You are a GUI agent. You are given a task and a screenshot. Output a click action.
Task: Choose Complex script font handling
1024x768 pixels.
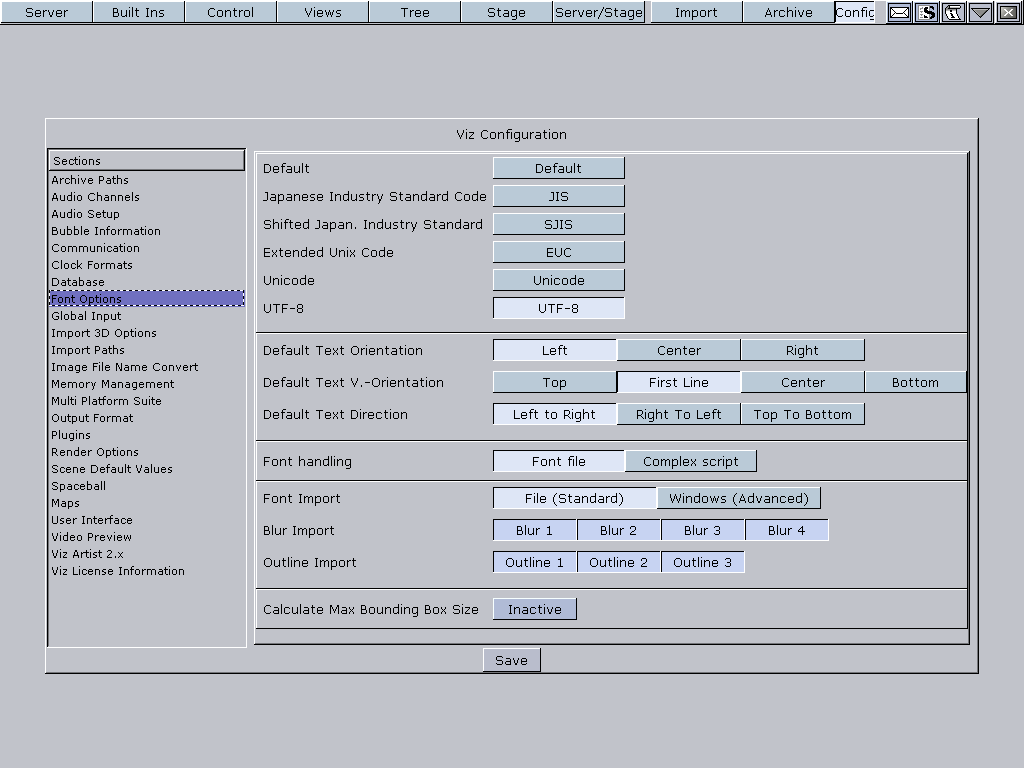coord(690,461)
